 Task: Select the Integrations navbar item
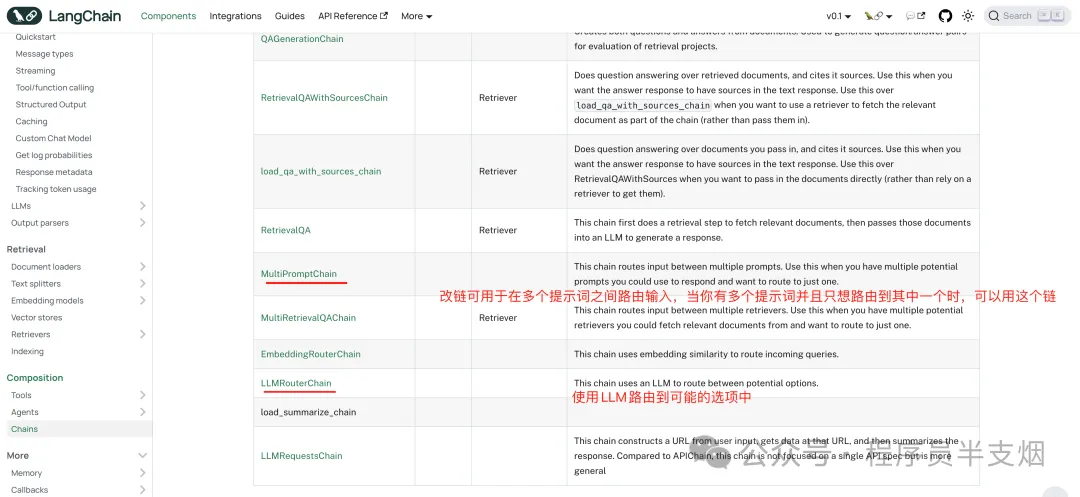[236, 16]
